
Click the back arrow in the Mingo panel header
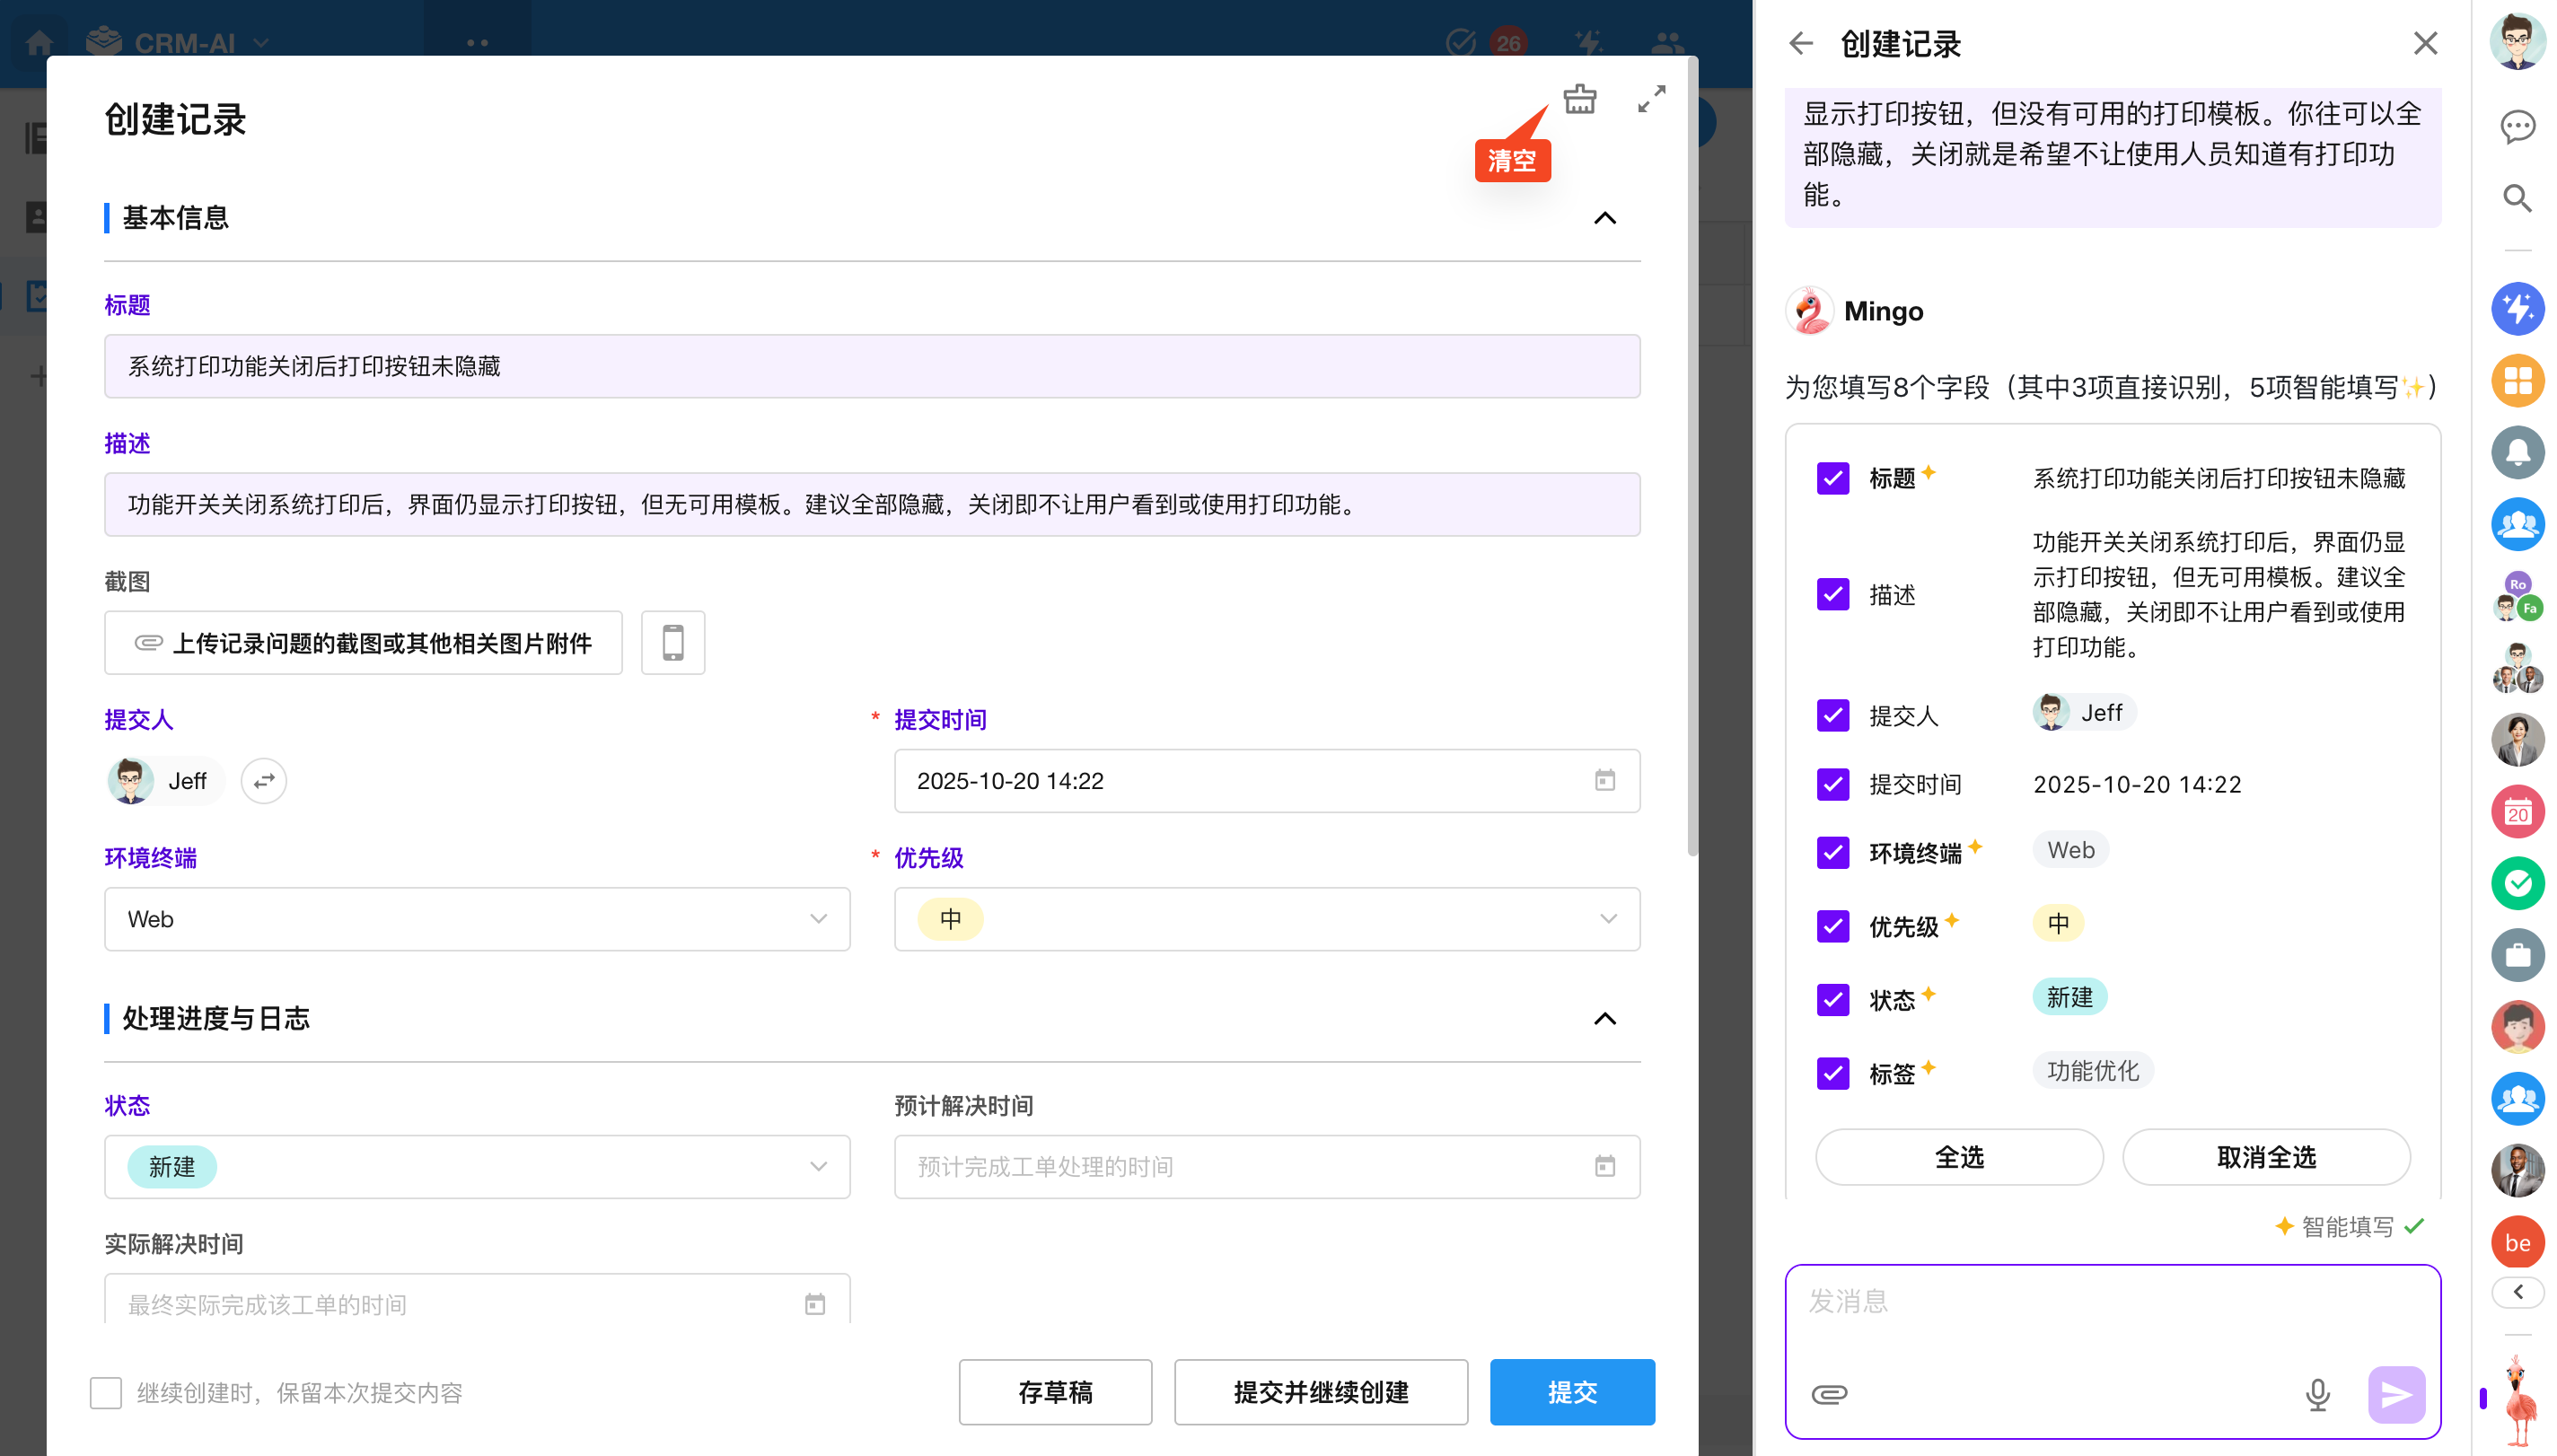[1801, 43]
